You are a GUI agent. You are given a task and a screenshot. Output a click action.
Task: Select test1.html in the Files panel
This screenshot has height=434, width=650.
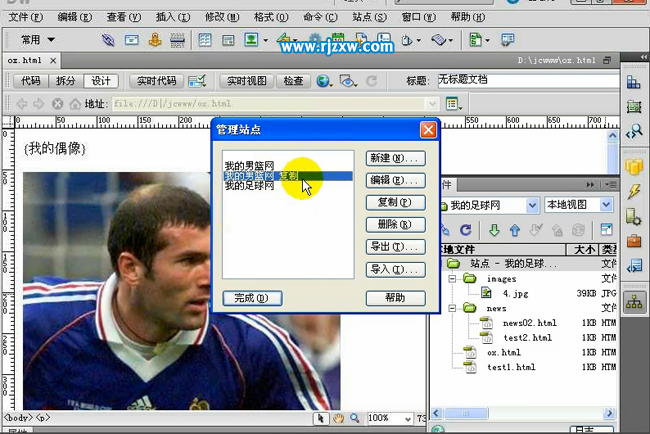point(511,367)
